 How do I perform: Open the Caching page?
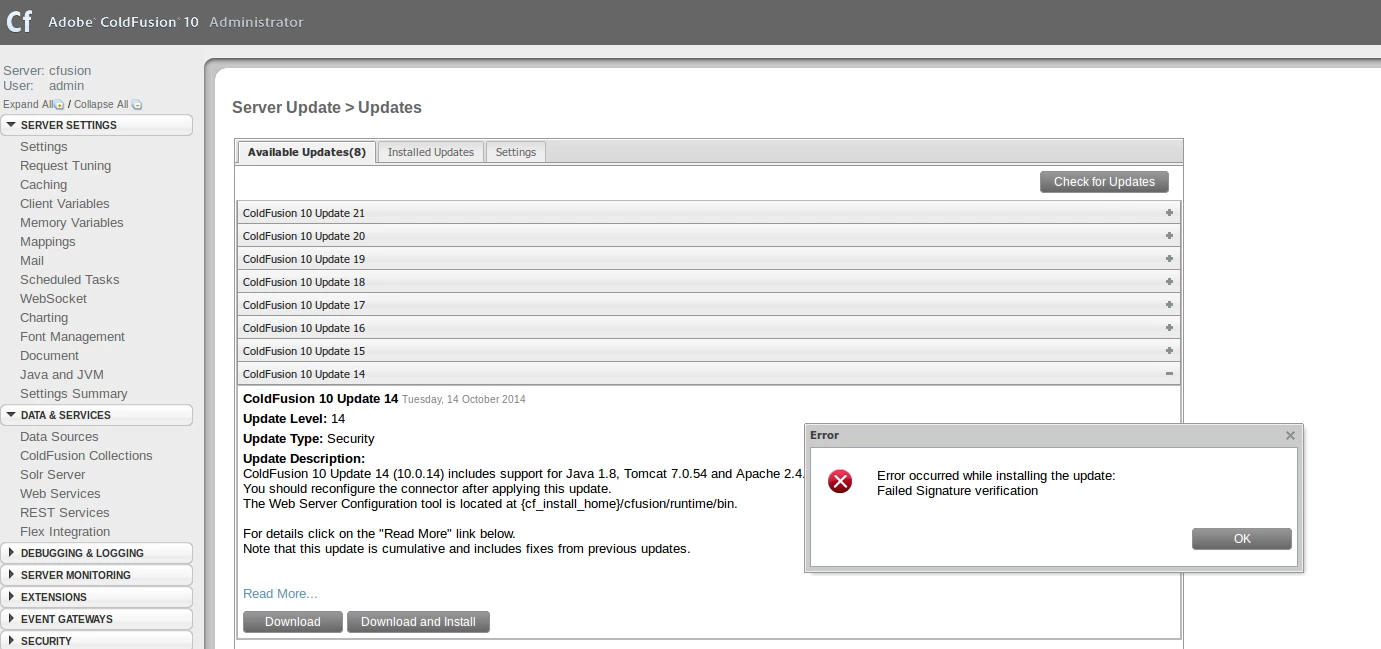(x=44, y=185)
